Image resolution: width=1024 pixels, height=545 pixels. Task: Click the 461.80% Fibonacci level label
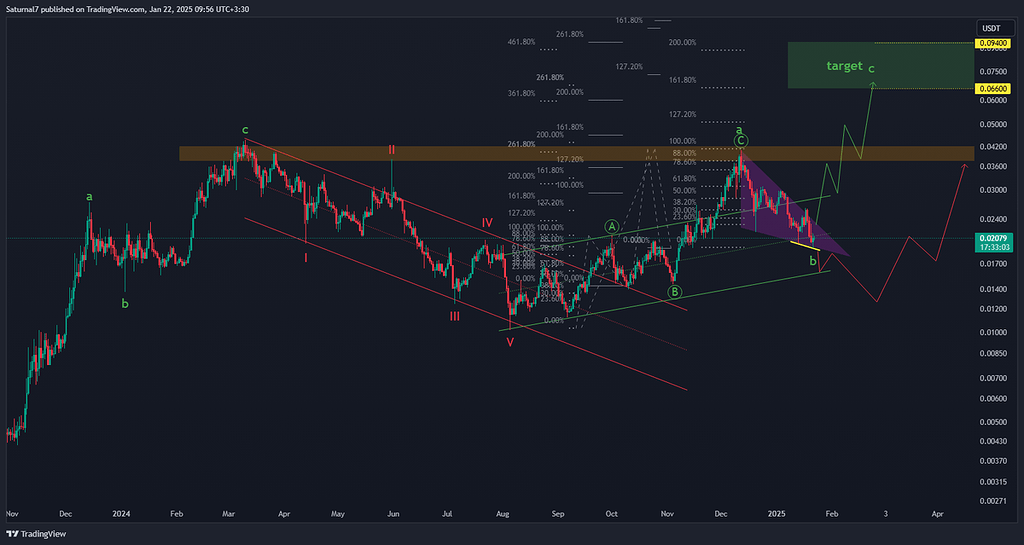(x=521, y=43)
